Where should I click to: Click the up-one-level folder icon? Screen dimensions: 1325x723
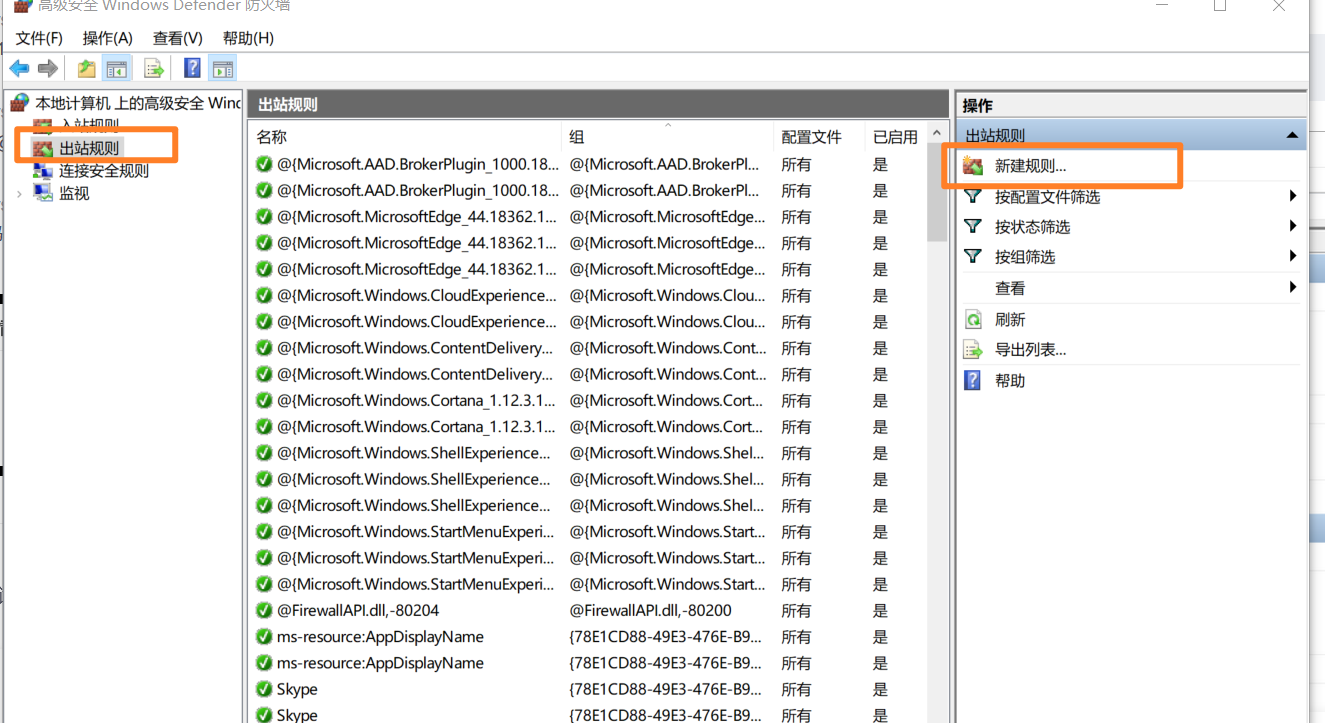(87, 68)
